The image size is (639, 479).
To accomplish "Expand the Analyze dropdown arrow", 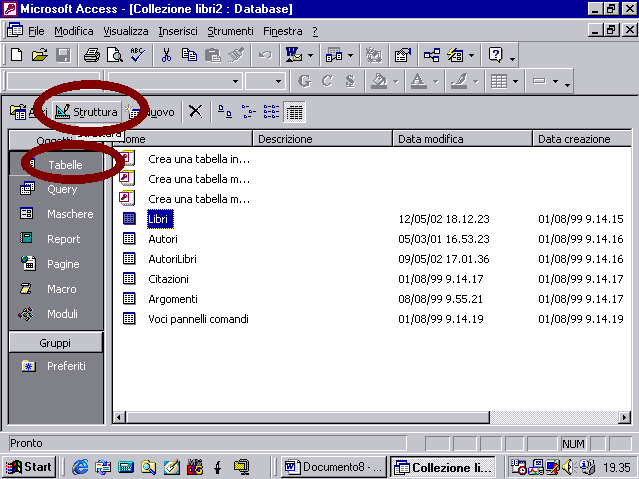I will click(350, 55).
